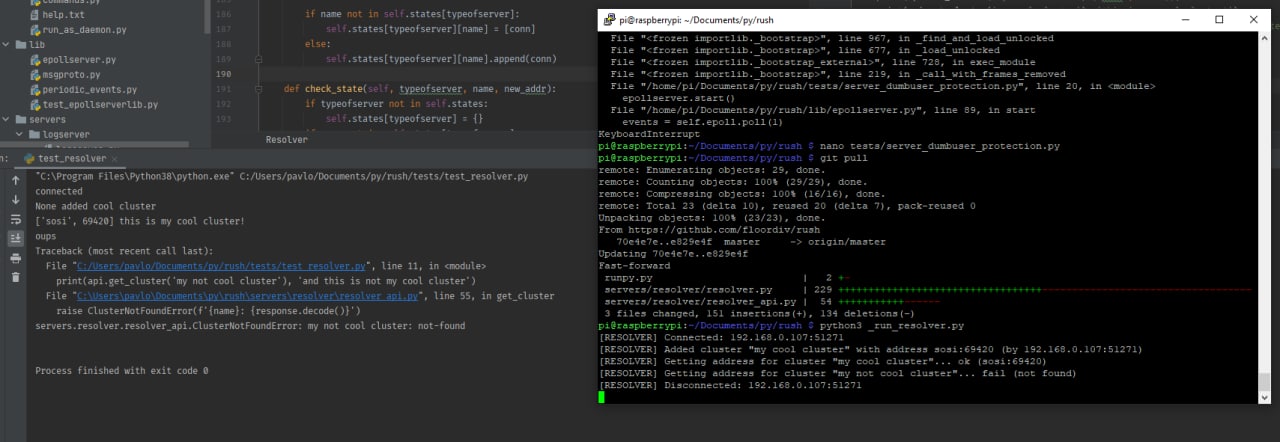
Task: Collapse the lib folder chevron
Action: point(6,45)
